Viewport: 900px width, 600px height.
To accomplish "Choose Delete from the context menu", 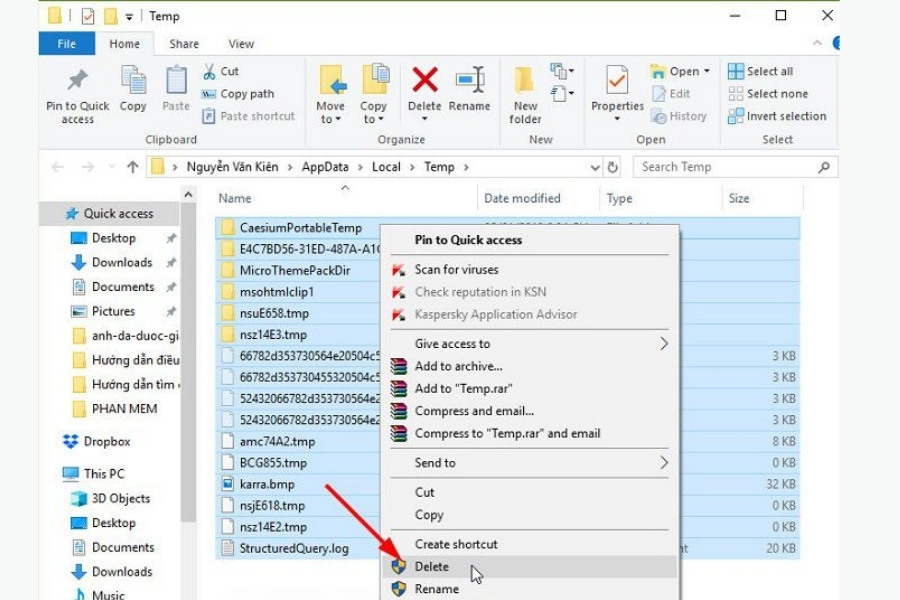I will pyautogui.click(x=432, y=567).
